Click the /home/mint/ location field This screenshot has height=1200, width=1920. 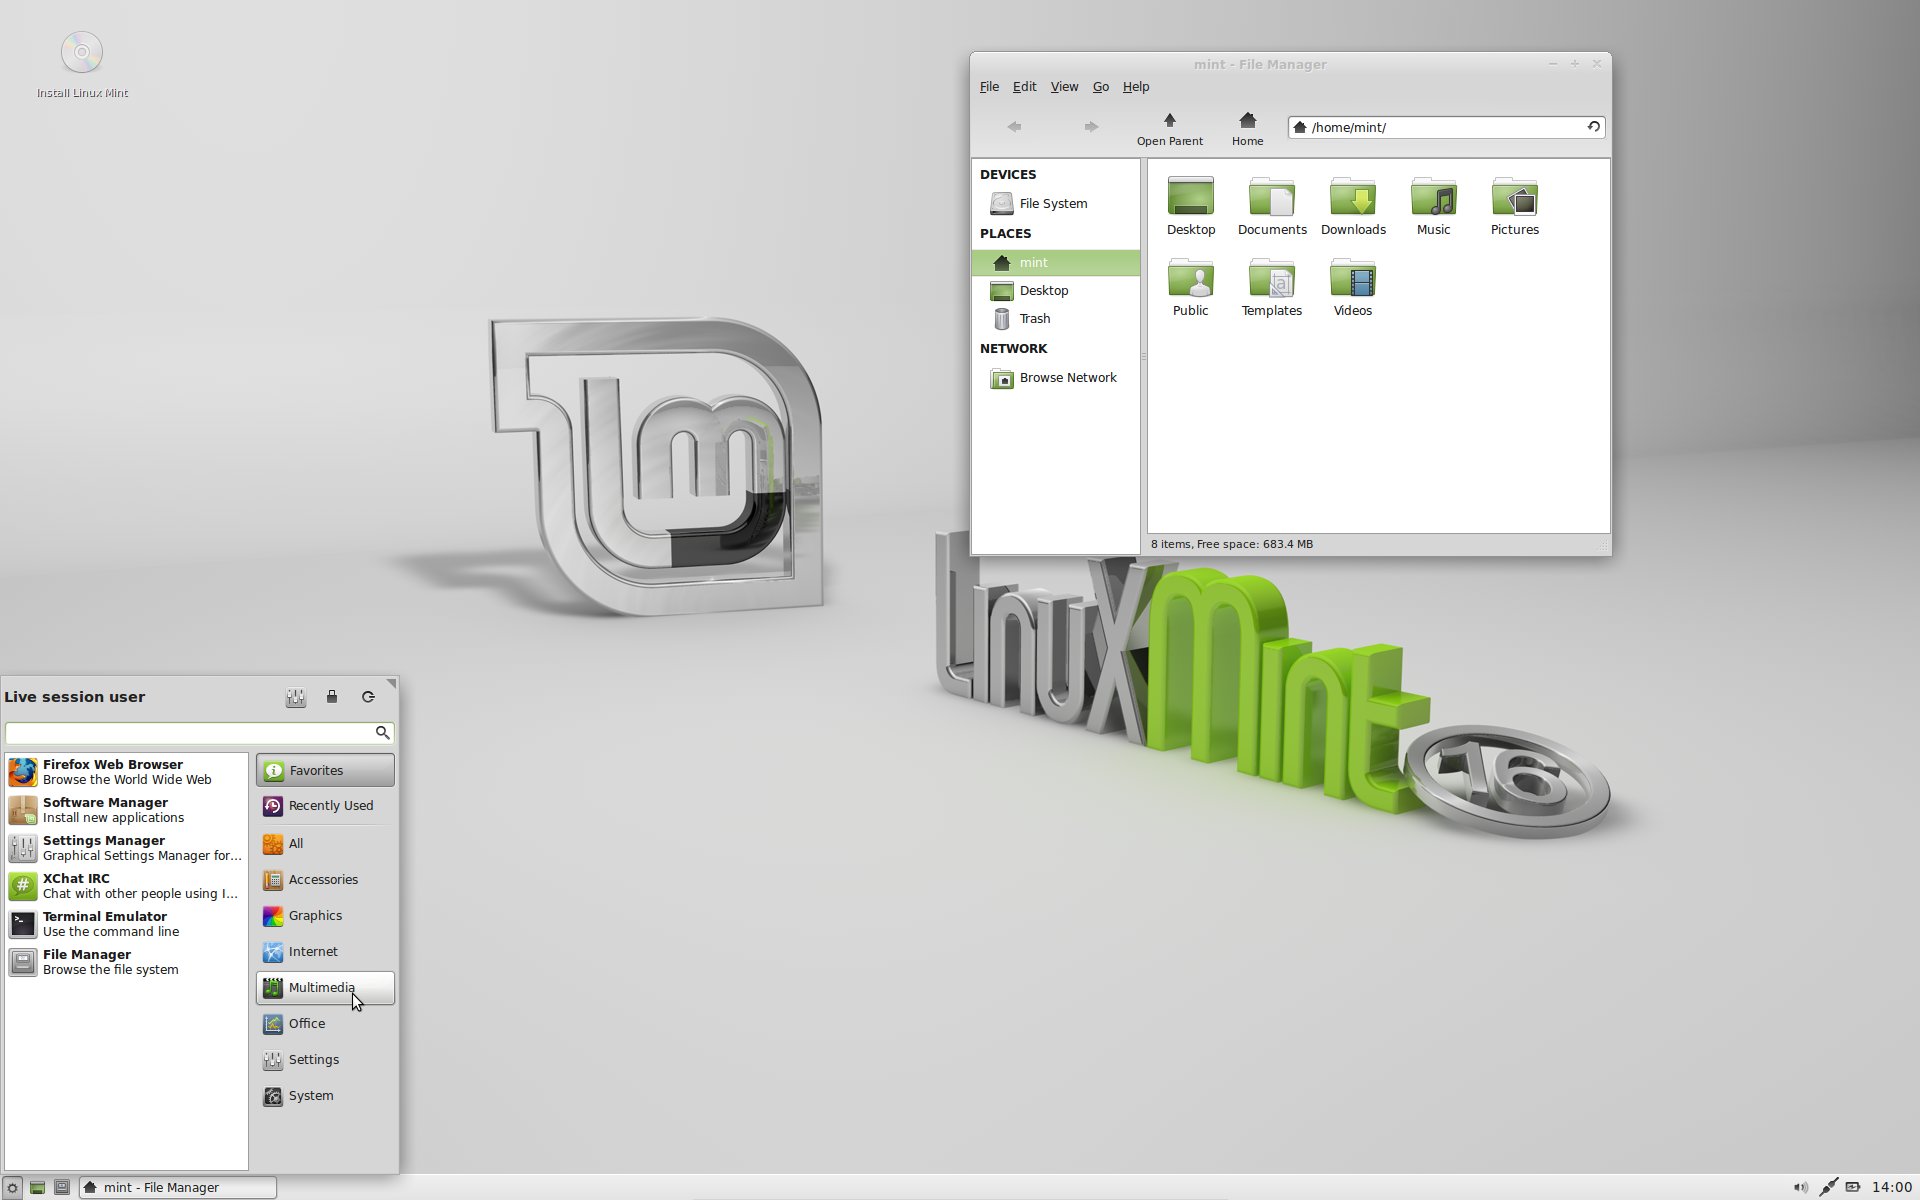click(1446, 127)
